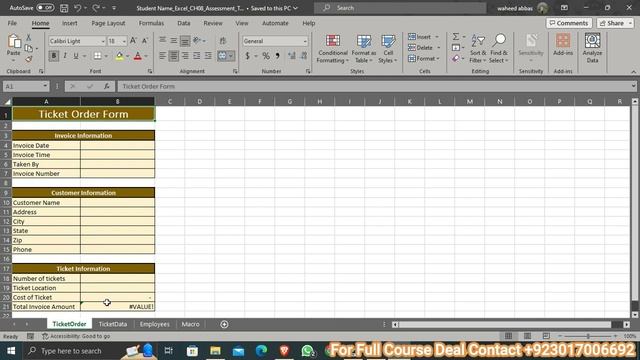Click the AutoSum sigma icon

tap(456, 37)
